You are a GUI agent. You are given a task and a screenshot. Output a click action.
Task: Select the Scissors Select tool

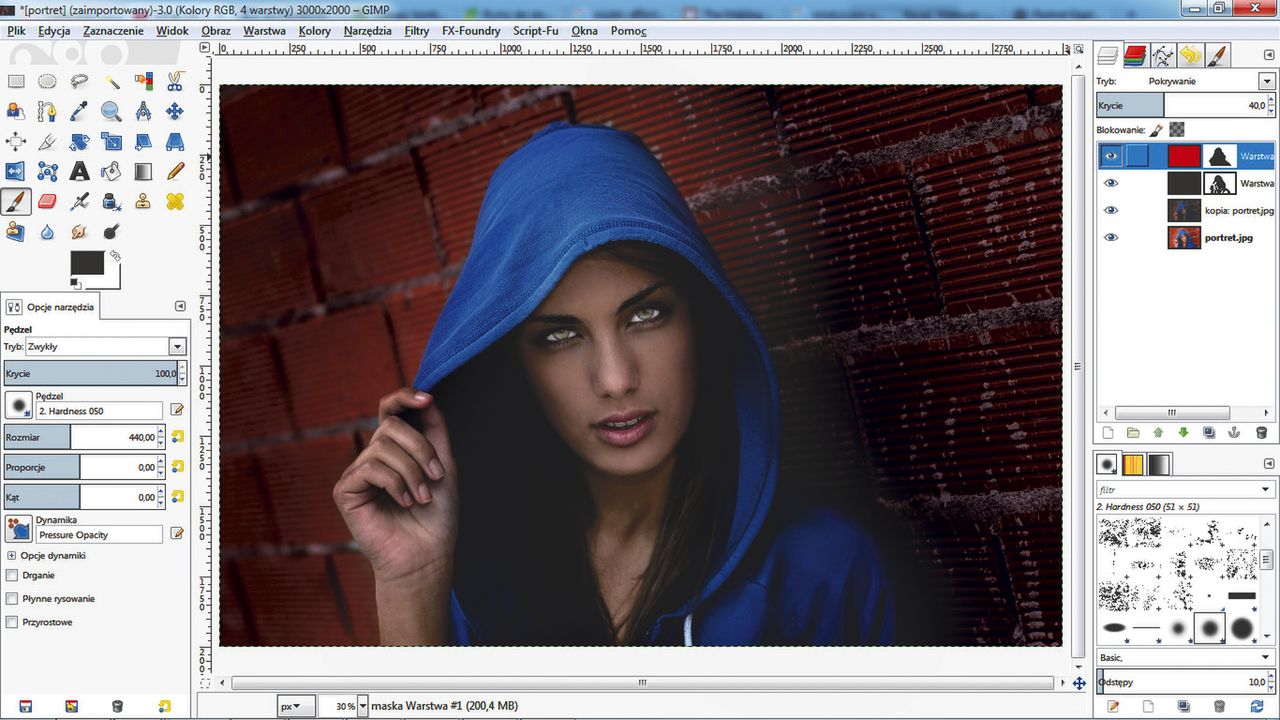(x=175, y=82)
